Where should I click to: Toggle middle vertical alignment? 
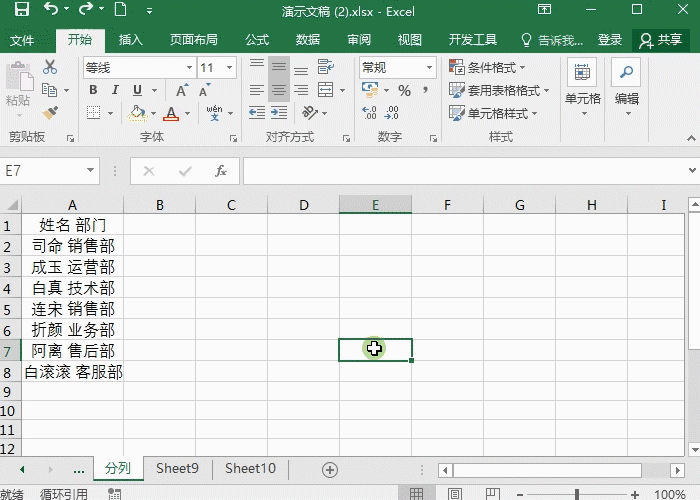pos(279,67)
